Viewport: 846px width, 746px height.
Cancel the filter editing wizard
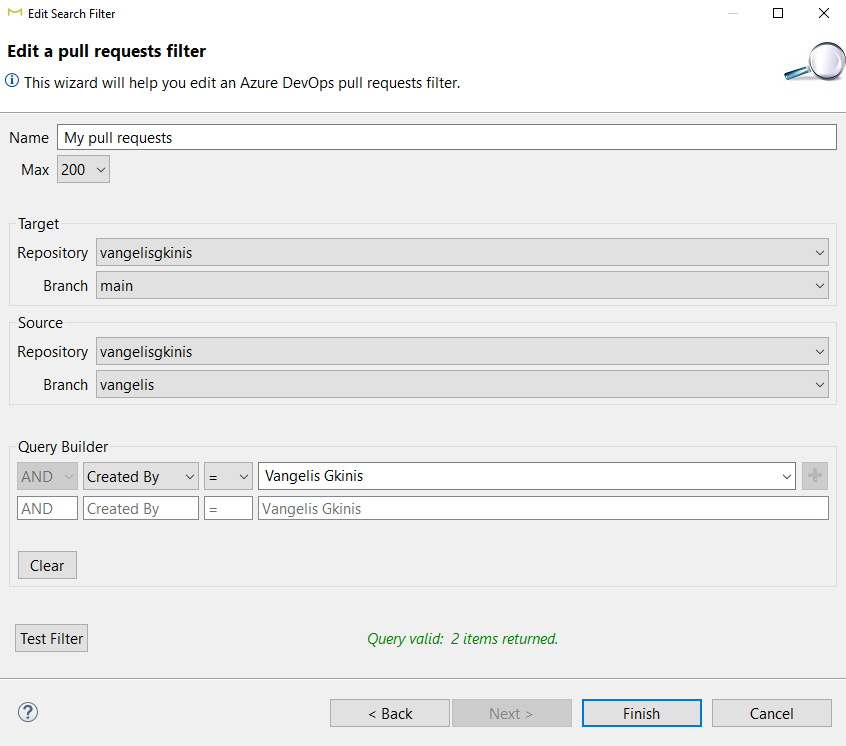[771, 713]
